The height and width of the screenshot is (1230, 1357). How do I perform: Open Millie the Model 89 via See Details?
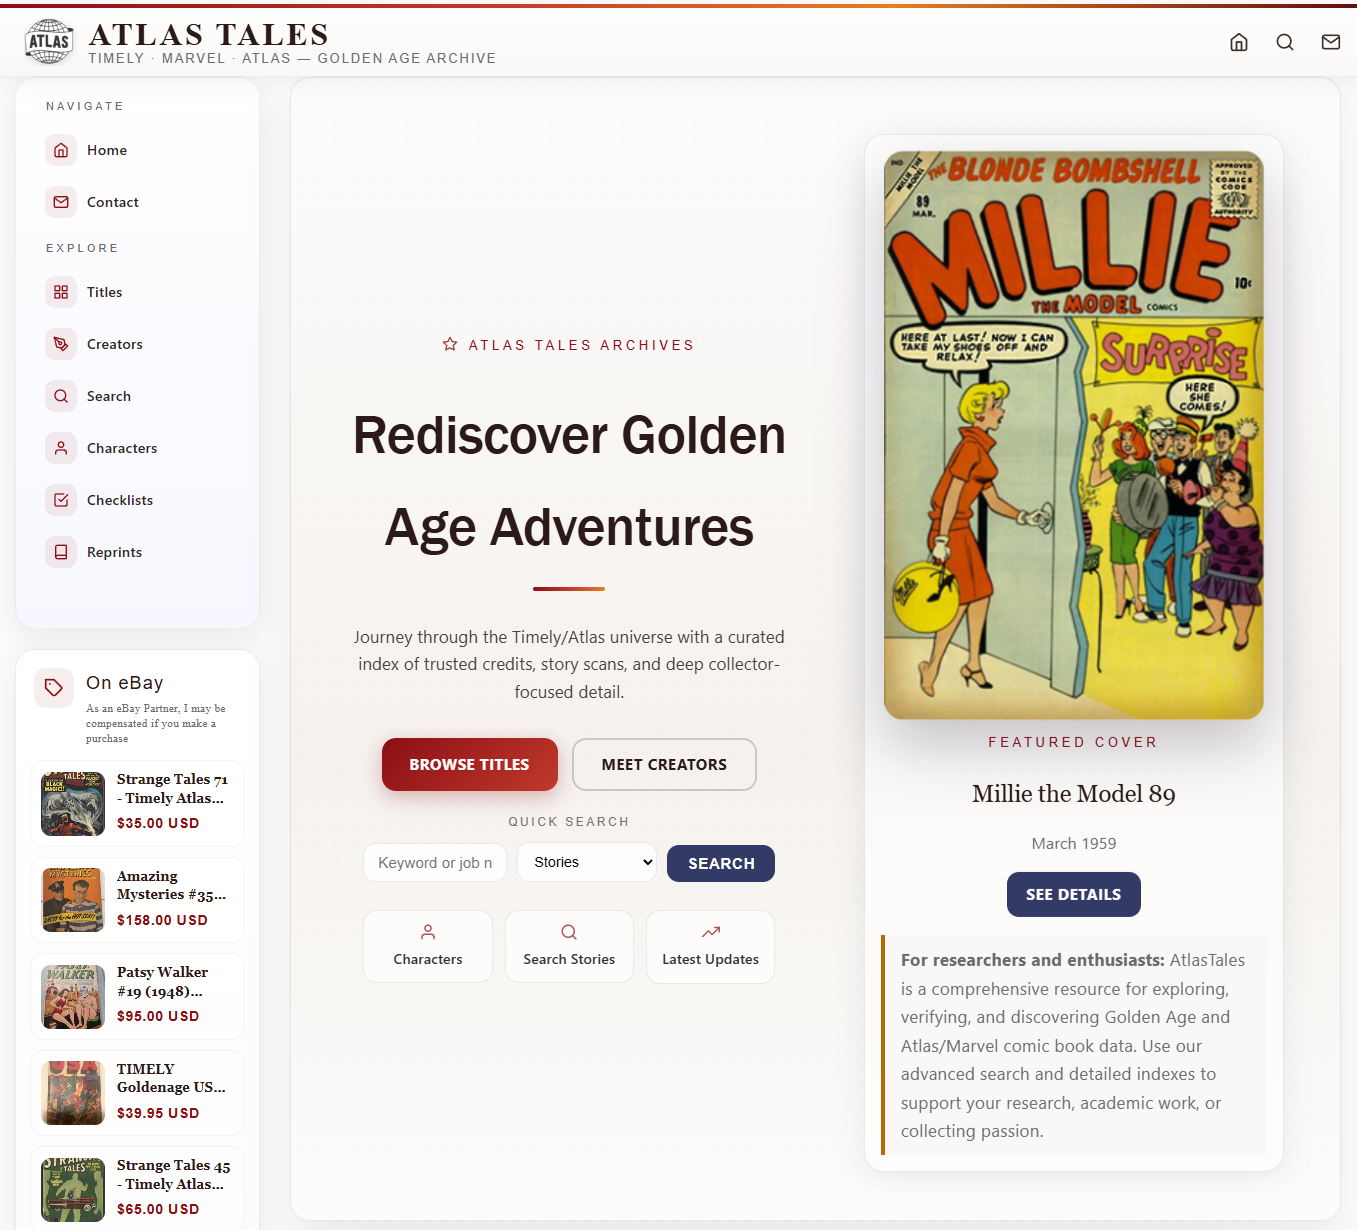(x=1073, y=894)
